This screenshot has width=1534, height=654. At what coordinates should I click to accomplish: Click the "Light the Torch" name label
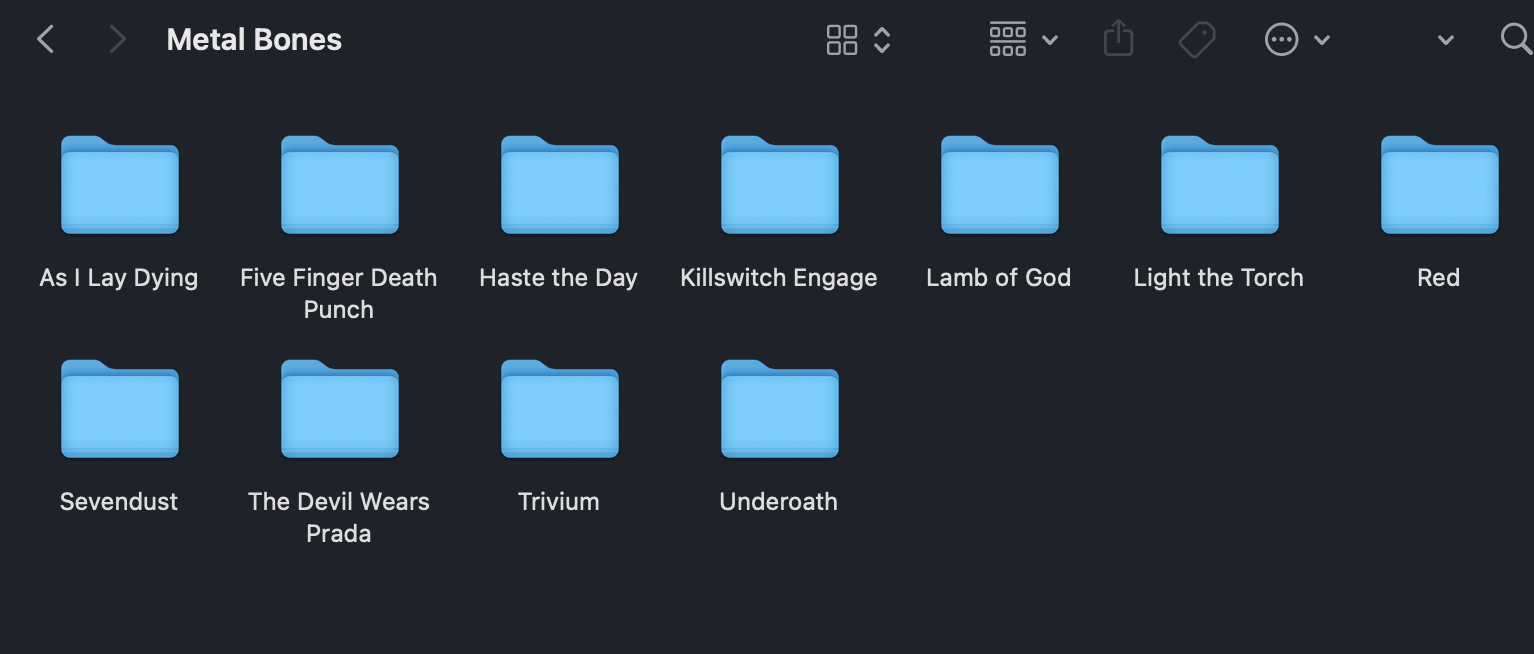(x=1219, y=278)
